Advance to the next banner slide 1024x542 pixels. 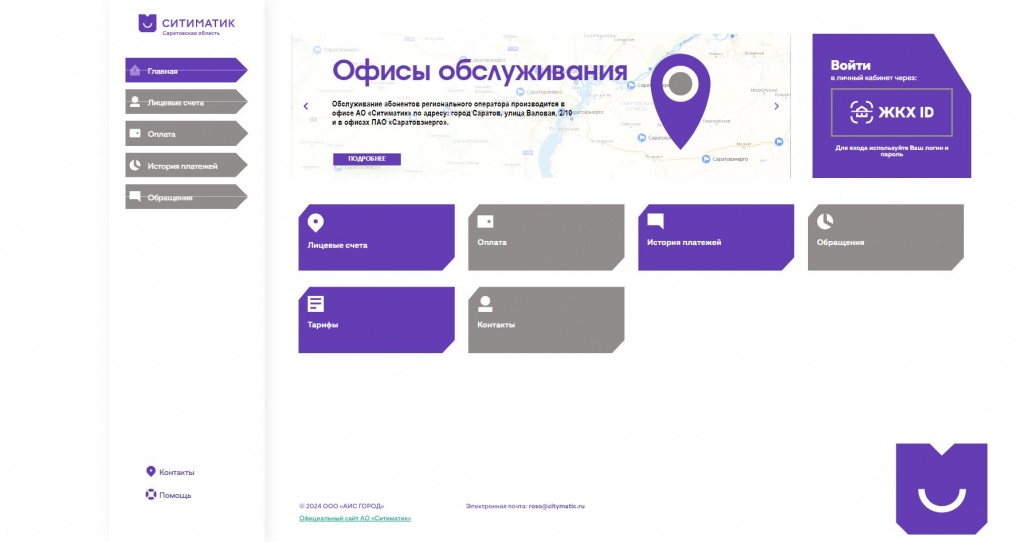coord(776,106)
